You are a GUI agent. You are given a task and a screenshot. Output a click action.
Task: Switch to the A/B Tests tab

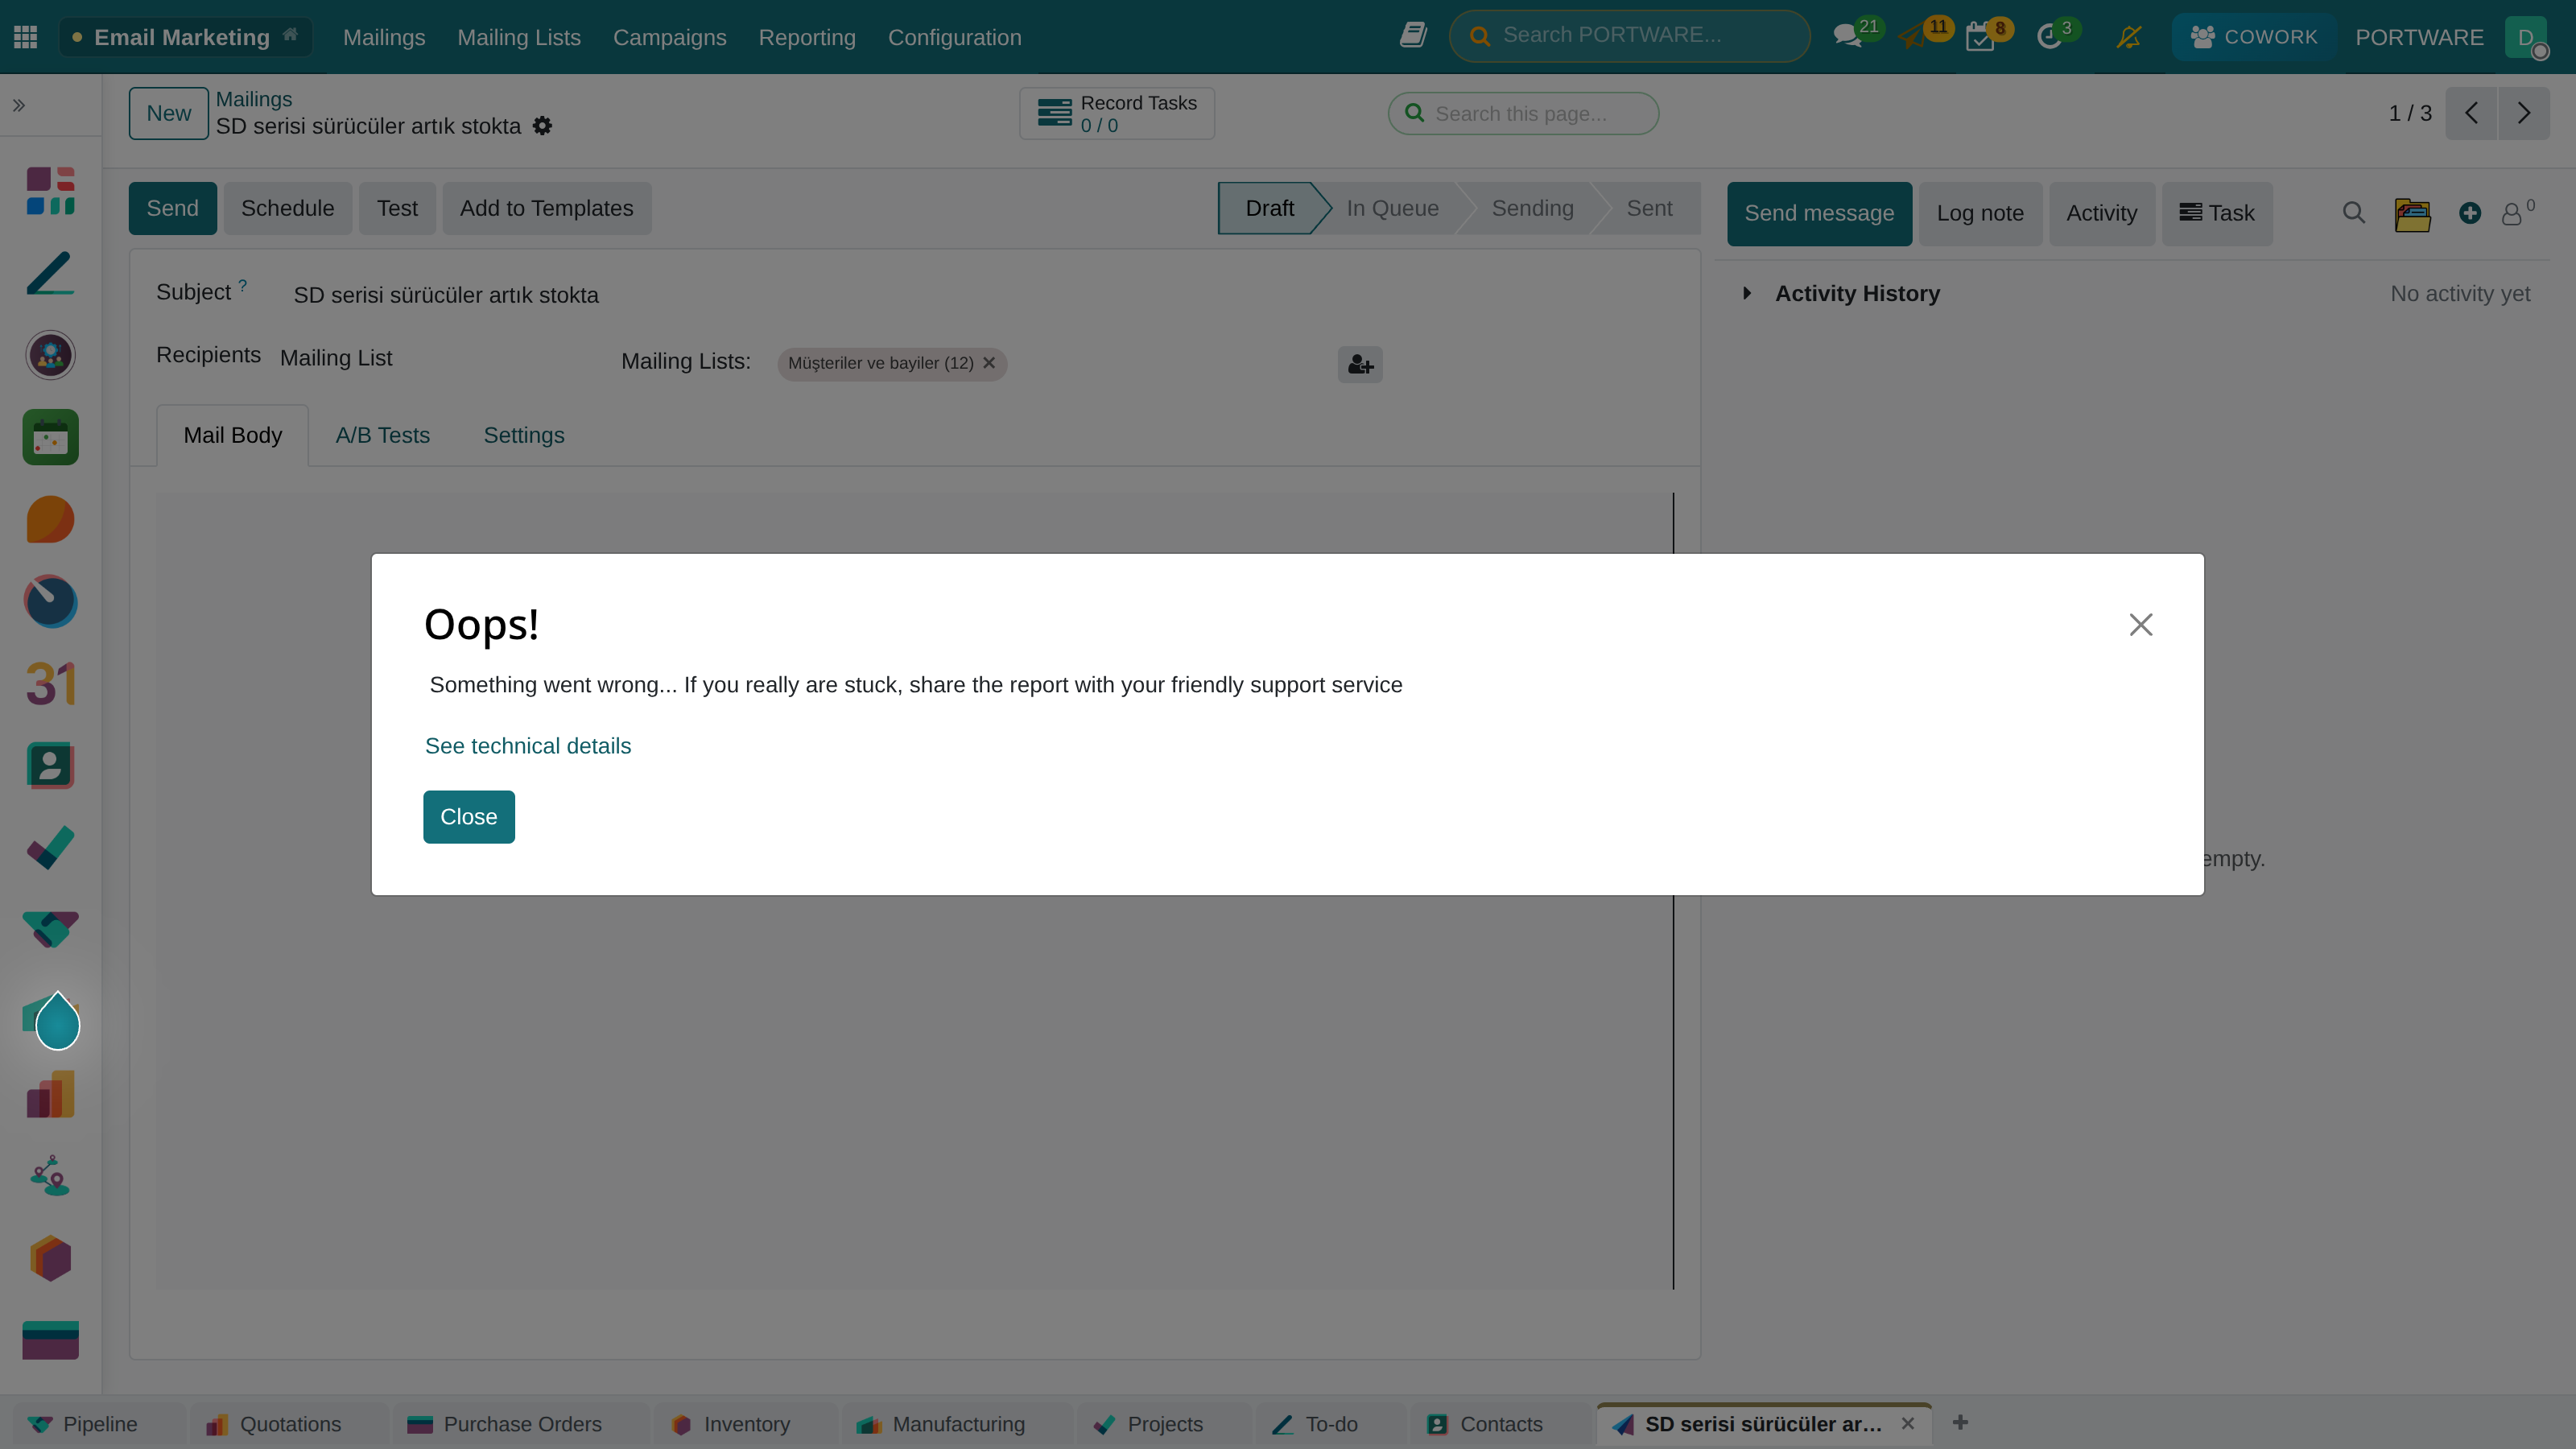tap(383, 435)
